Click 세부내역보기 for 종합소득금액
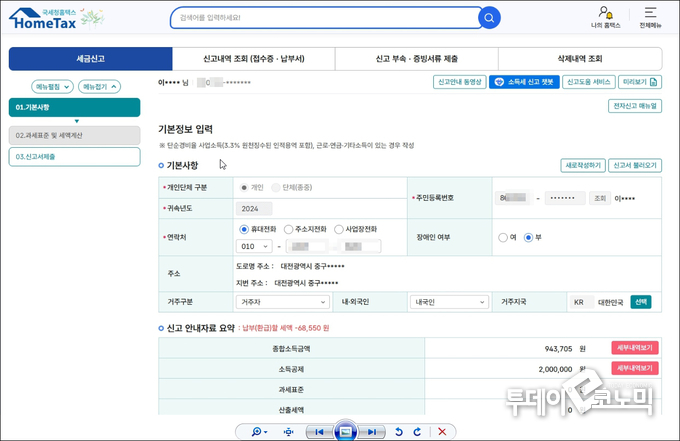Image resolution: width=680 pixels, height=441 pixels. pyautogui.click(x=634, y=348)
